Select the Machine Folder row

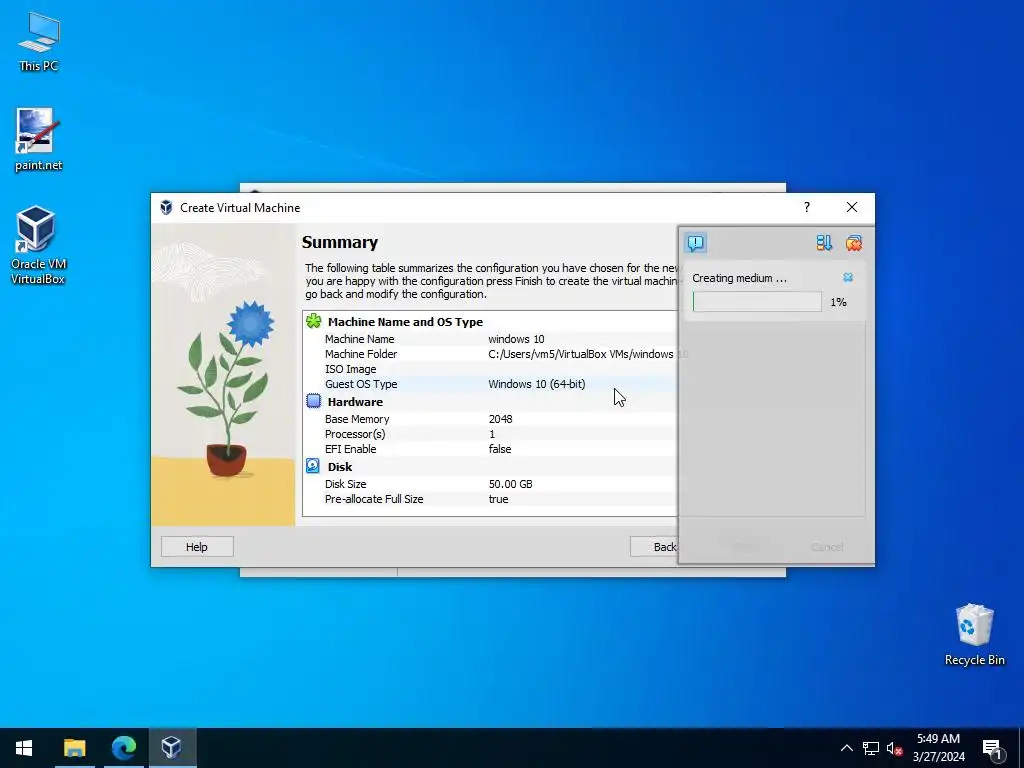[490, 354]
